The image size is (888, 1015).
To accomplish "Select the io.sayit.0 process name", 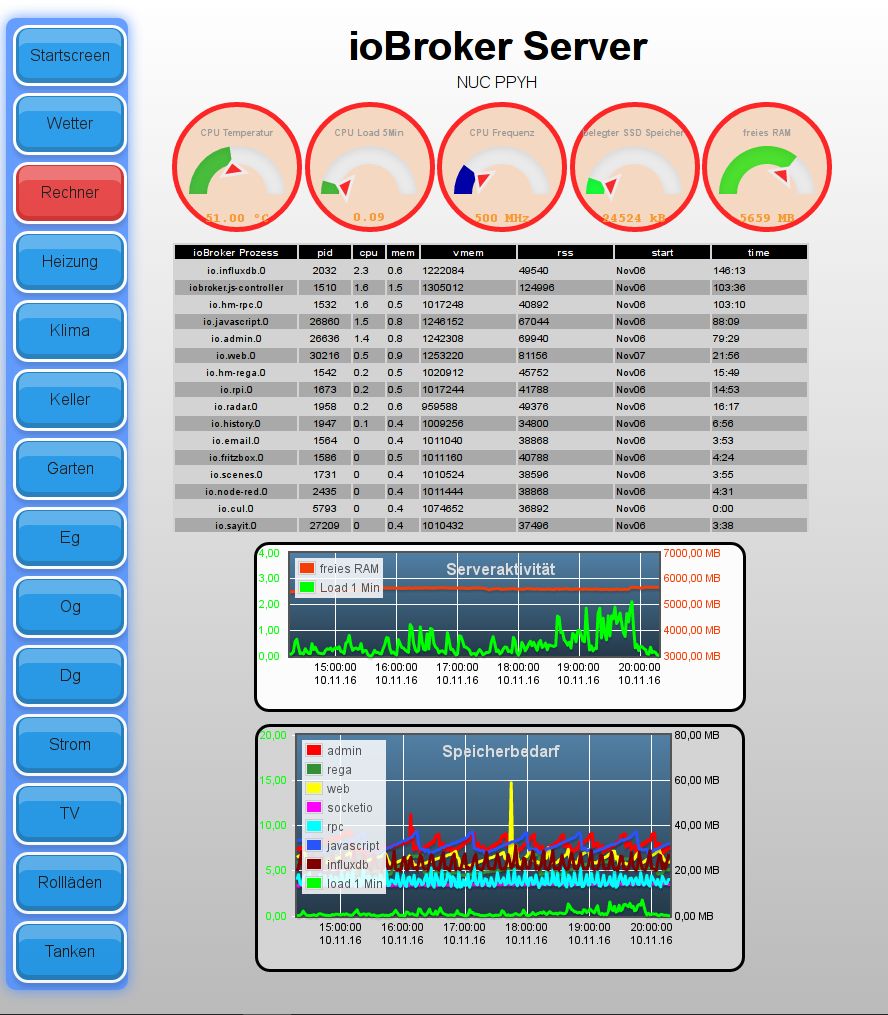I will point(236,526).
